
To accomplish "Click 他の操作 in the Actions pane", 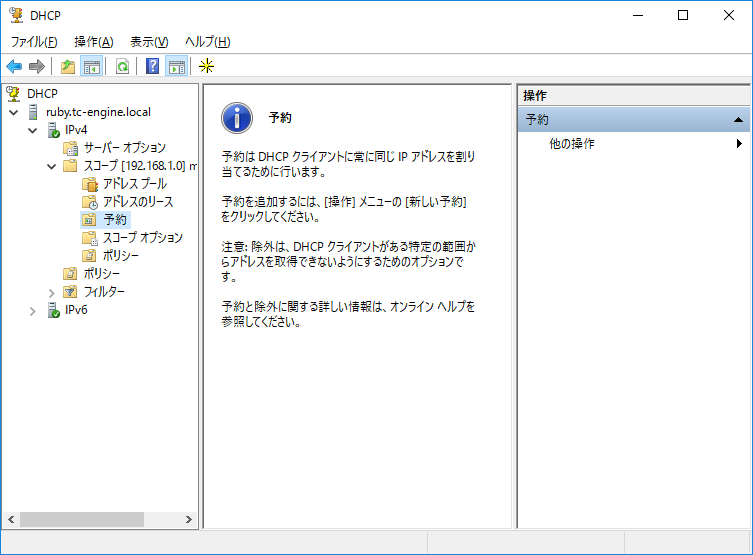I will pyautogui.click(x=572, y=144).
